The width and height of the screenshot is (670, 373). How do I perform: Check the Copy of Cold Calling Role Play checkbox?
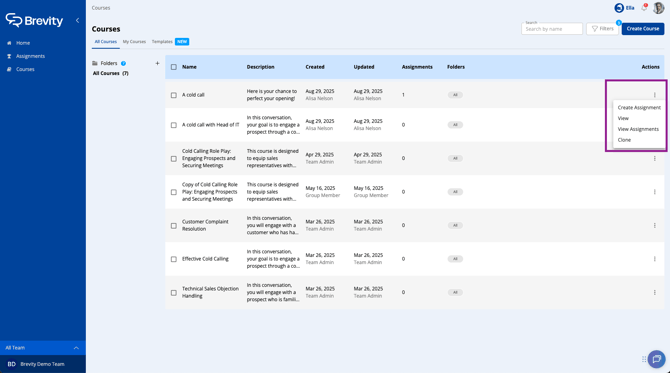[x=173, y=192]
